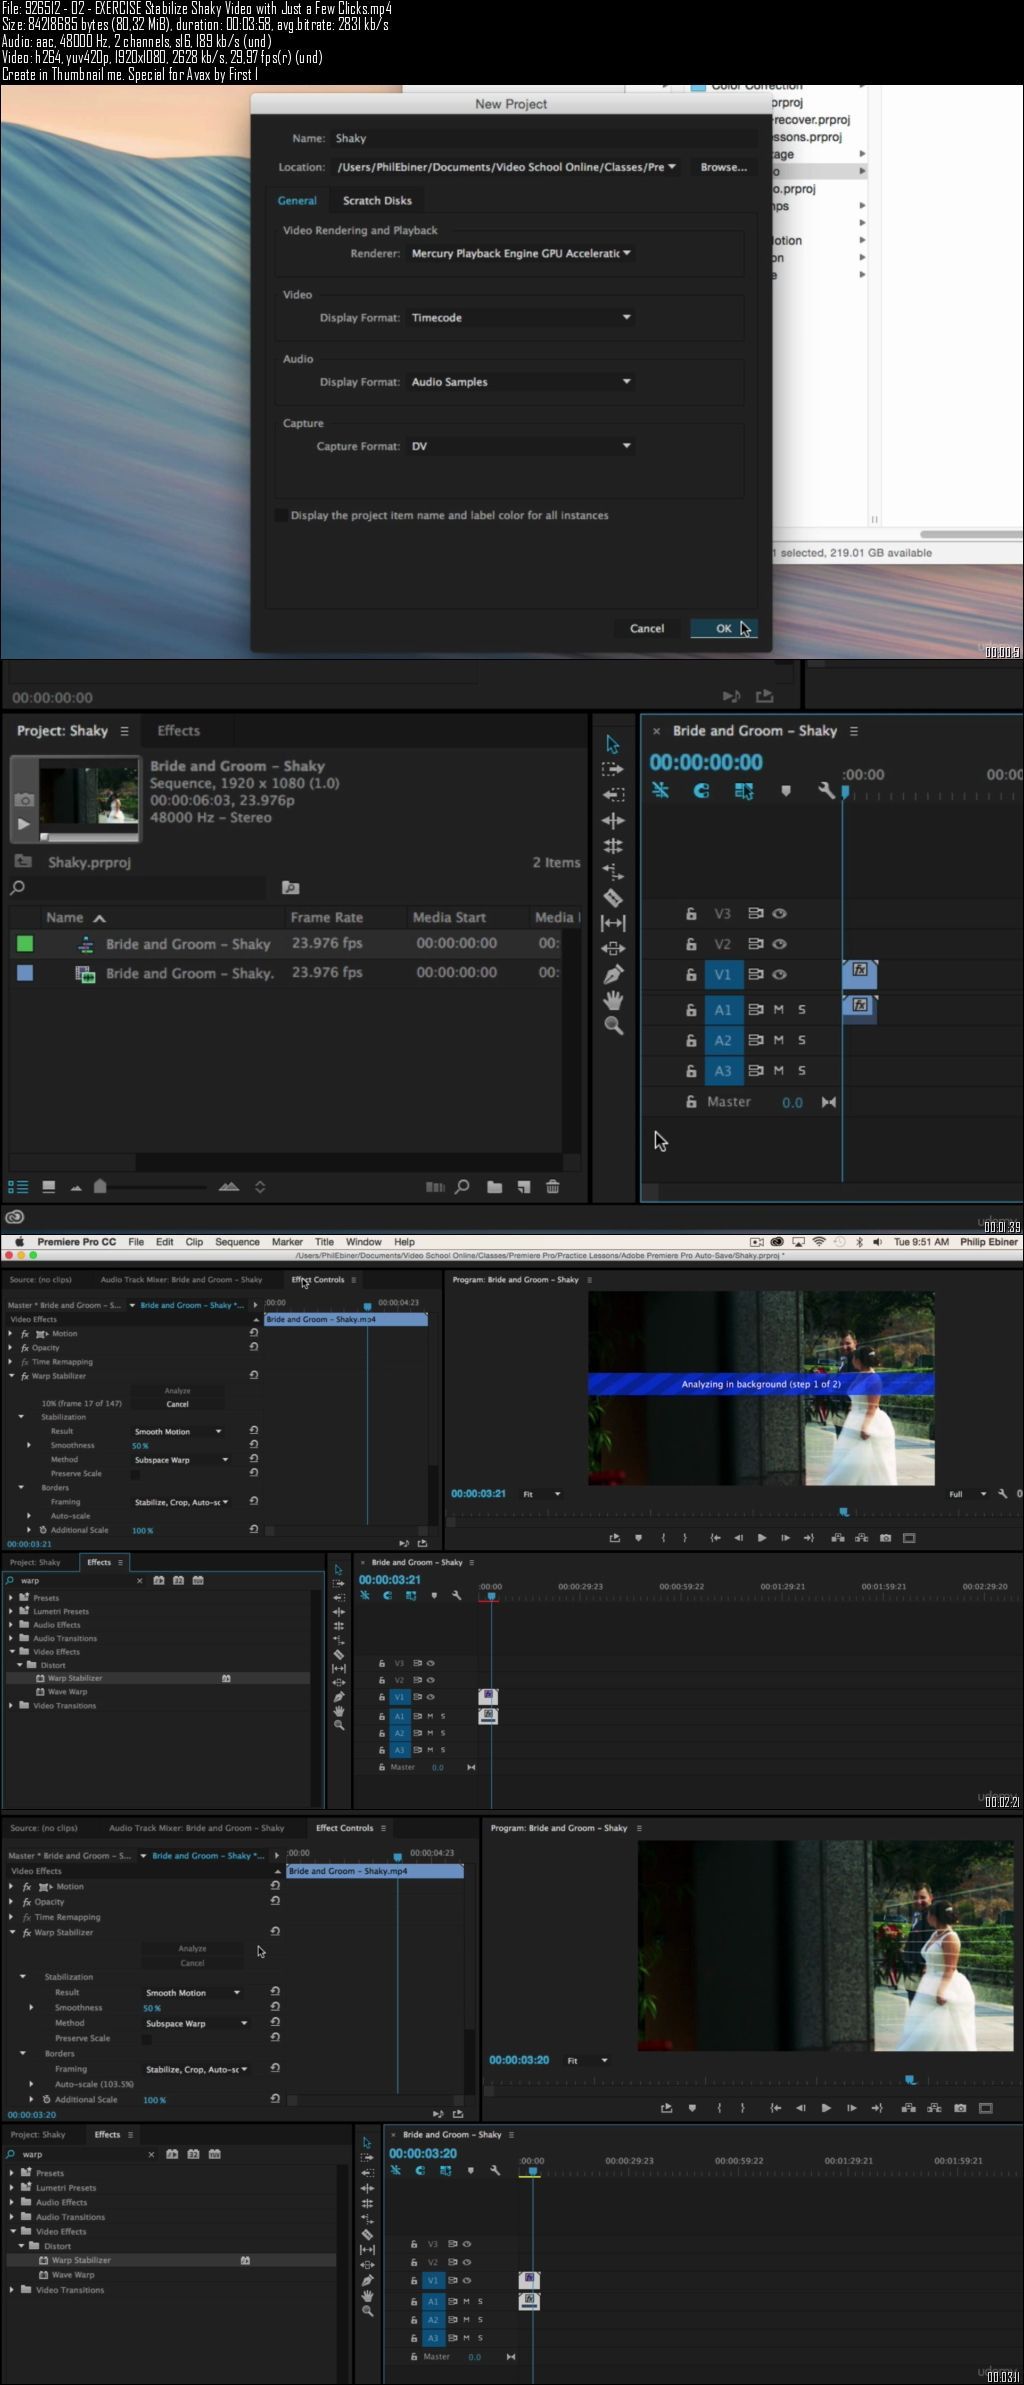This screenshot has height=2385, width=1024.
Task: Select the Slip tool in the enlarged tool panel
Action: coord(613,923)
